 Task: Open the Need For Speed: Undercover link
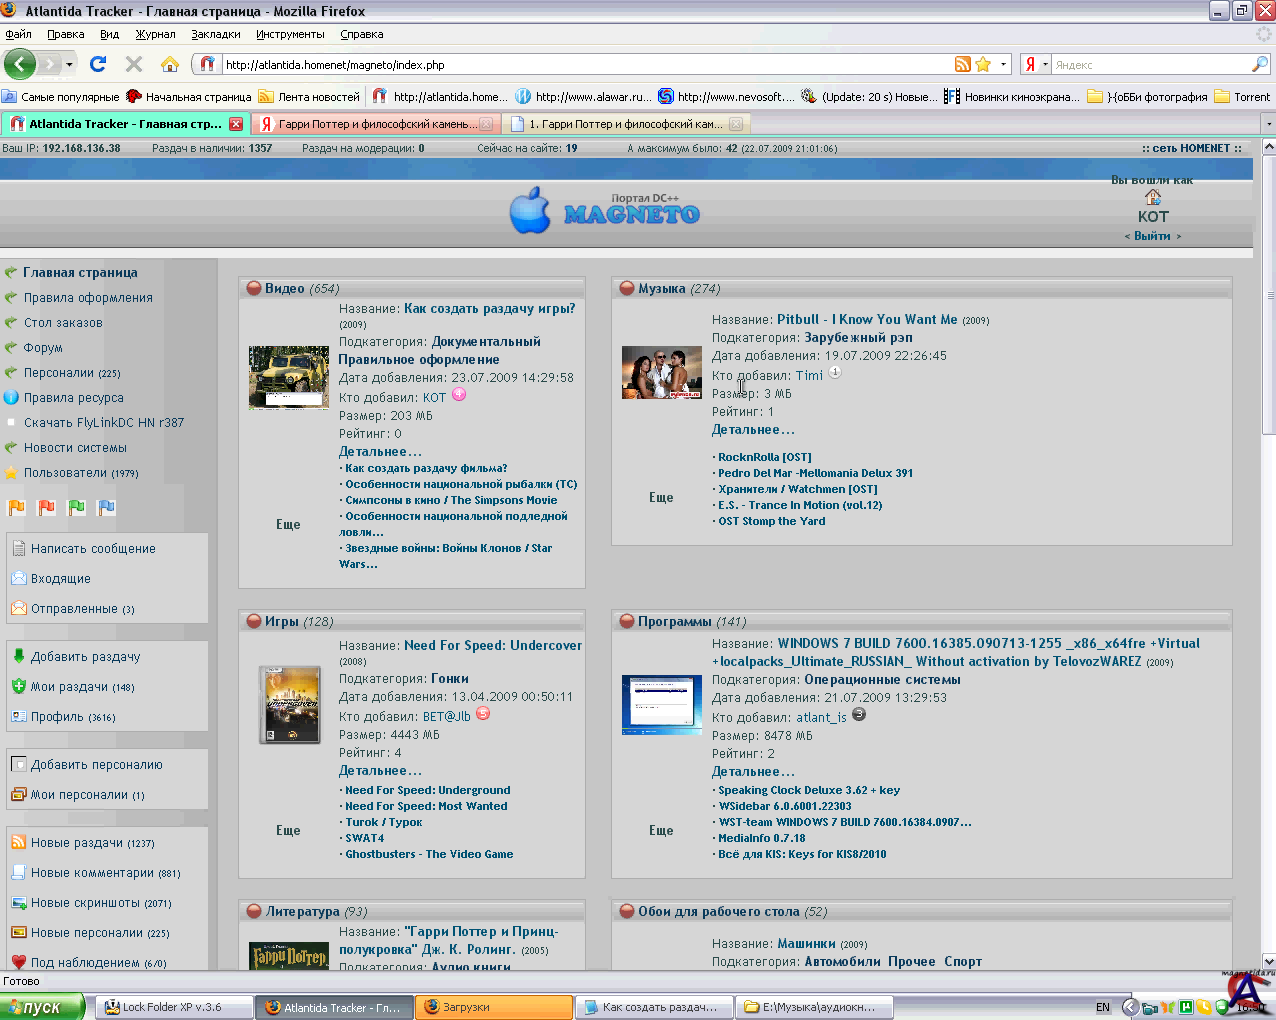pos(493,645)
